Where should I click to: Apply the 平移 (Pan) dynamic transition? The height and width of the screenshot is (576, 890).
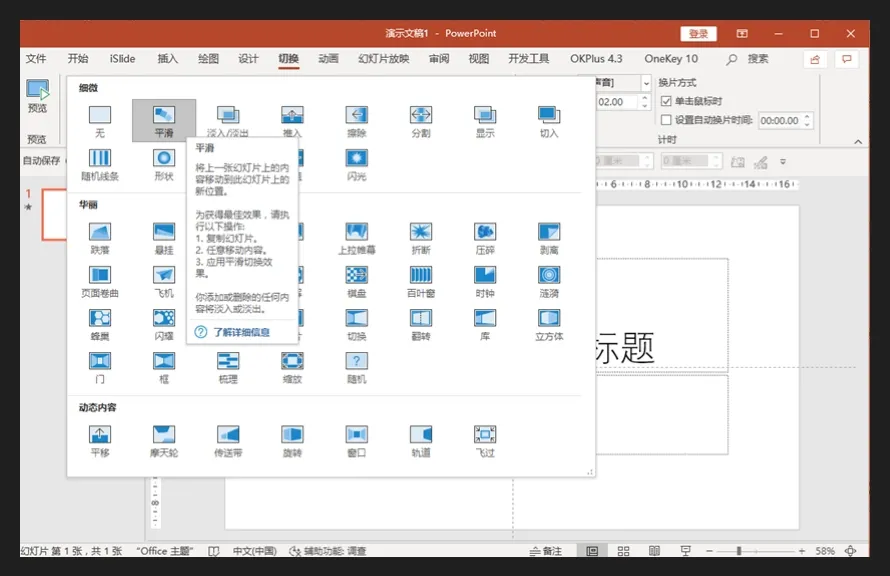[100, 441]
